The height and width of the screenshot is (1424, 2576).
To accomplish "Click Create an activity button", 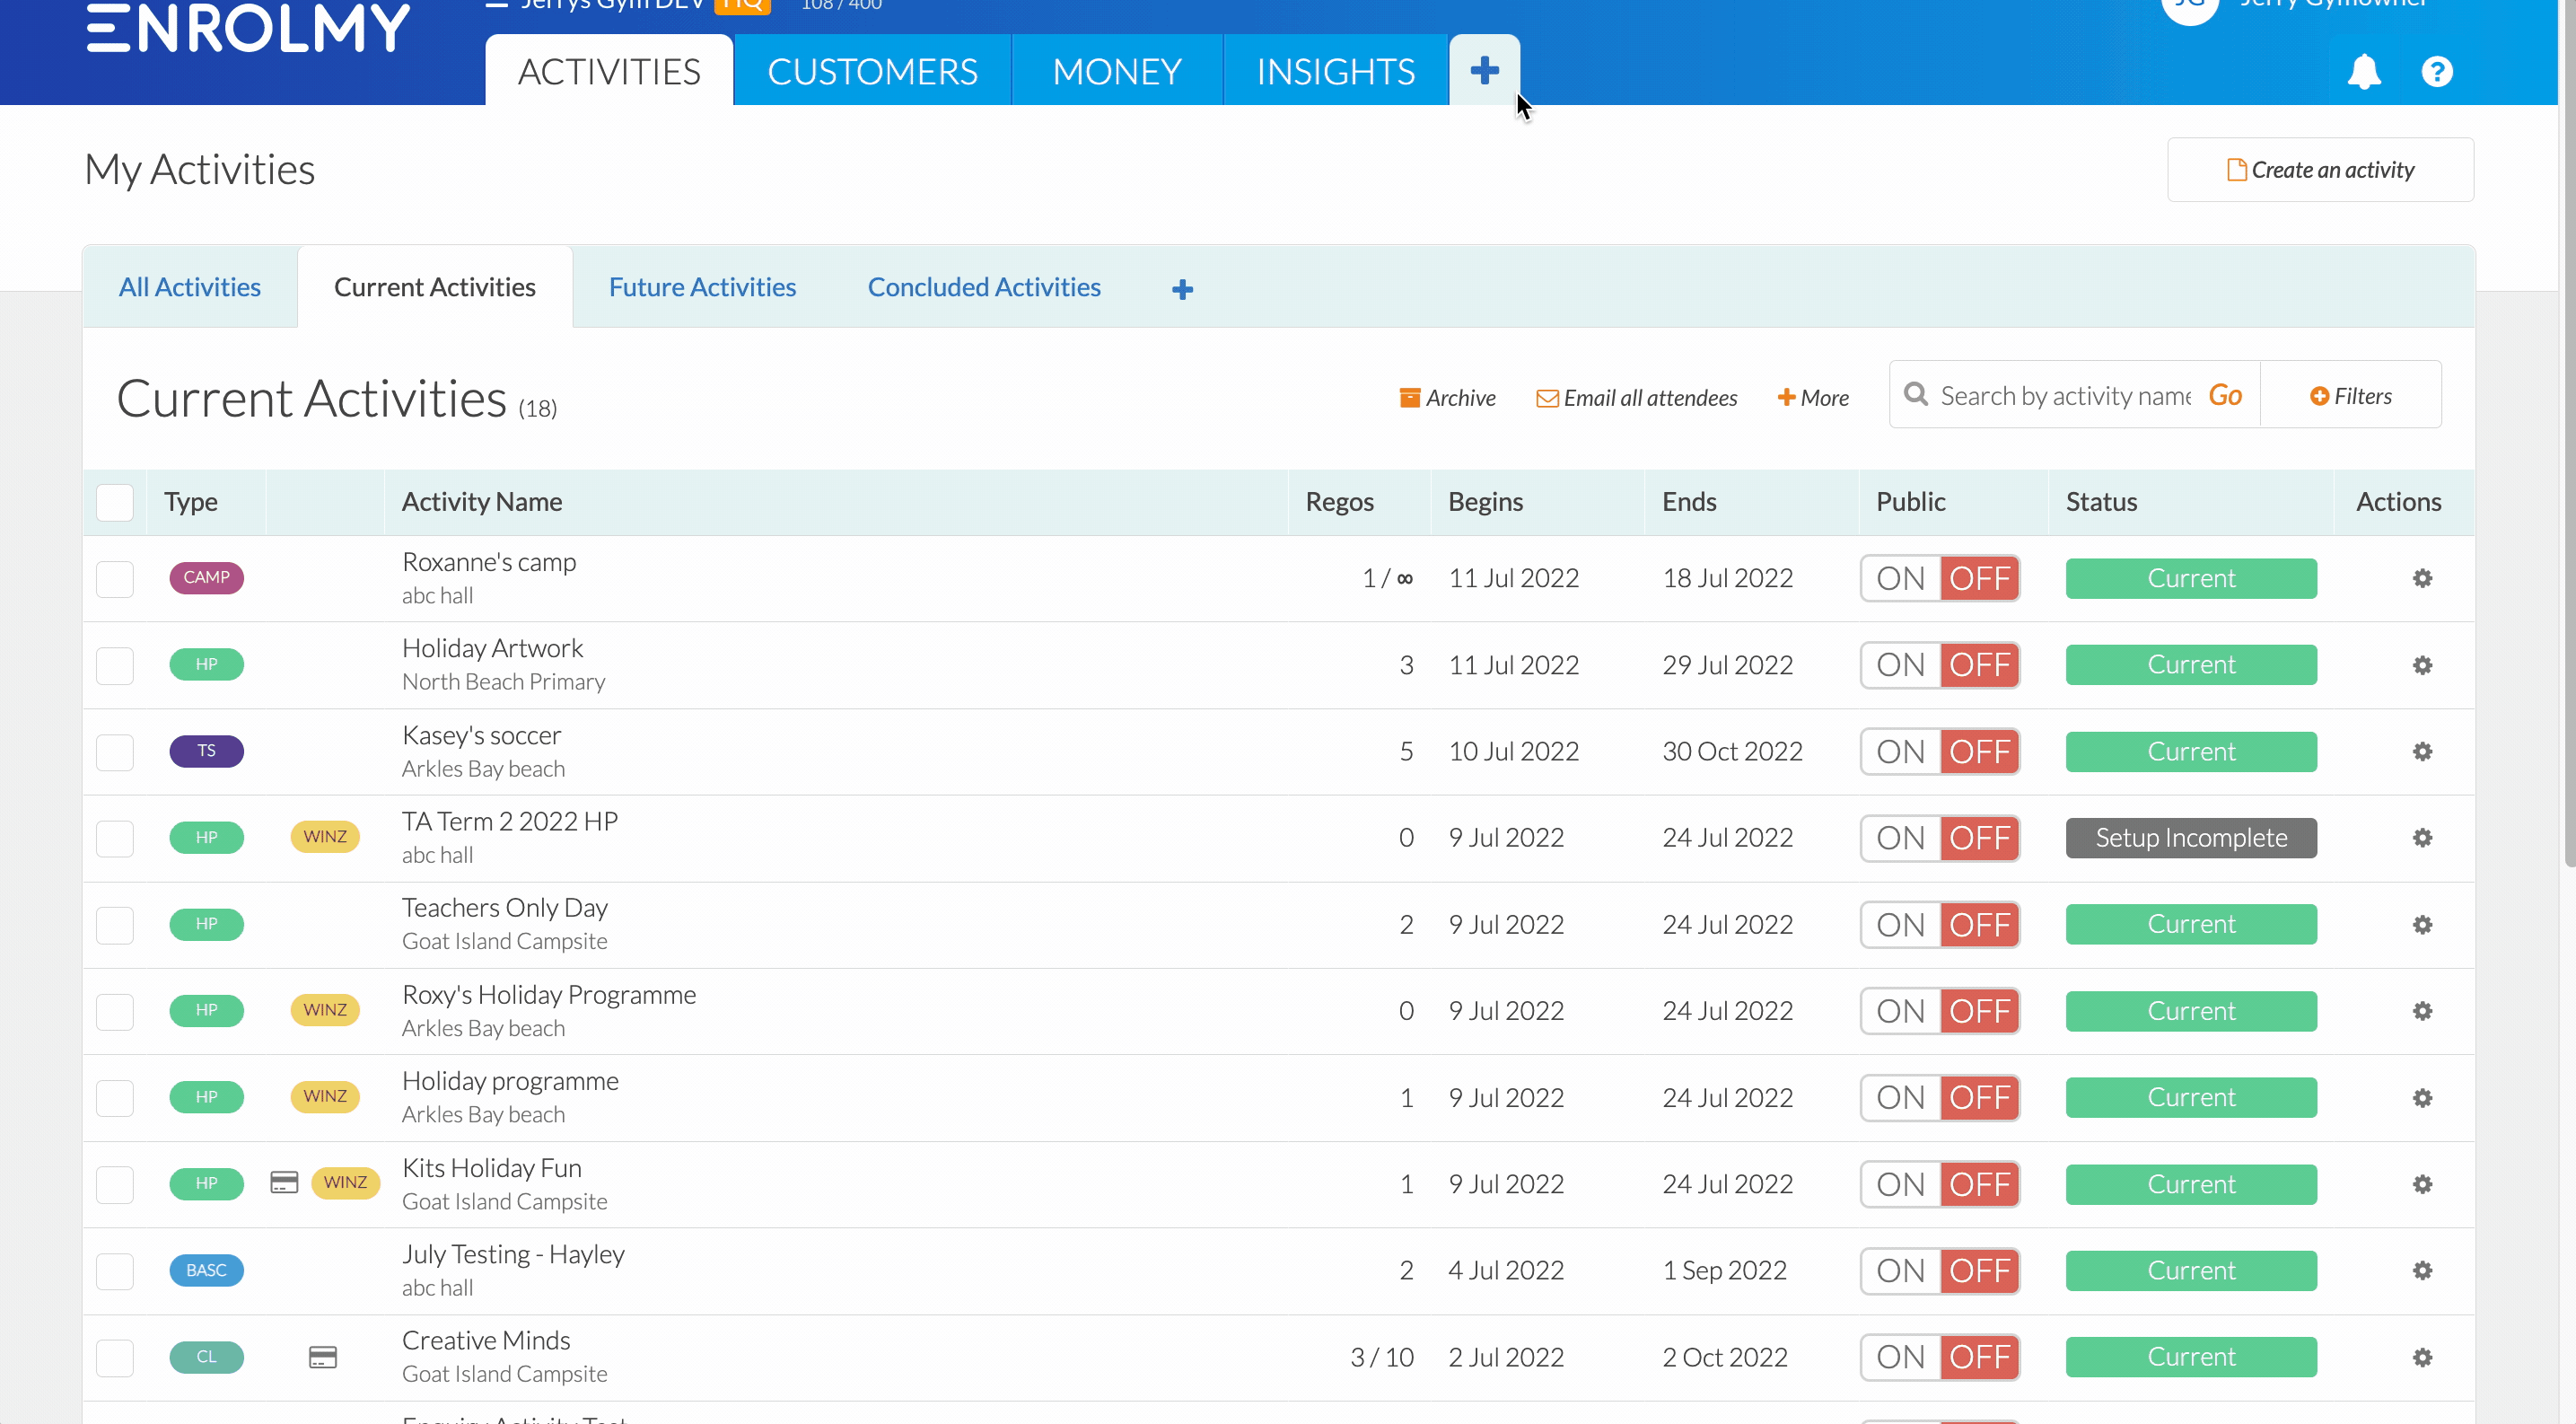I will [x=2320, y=170].
